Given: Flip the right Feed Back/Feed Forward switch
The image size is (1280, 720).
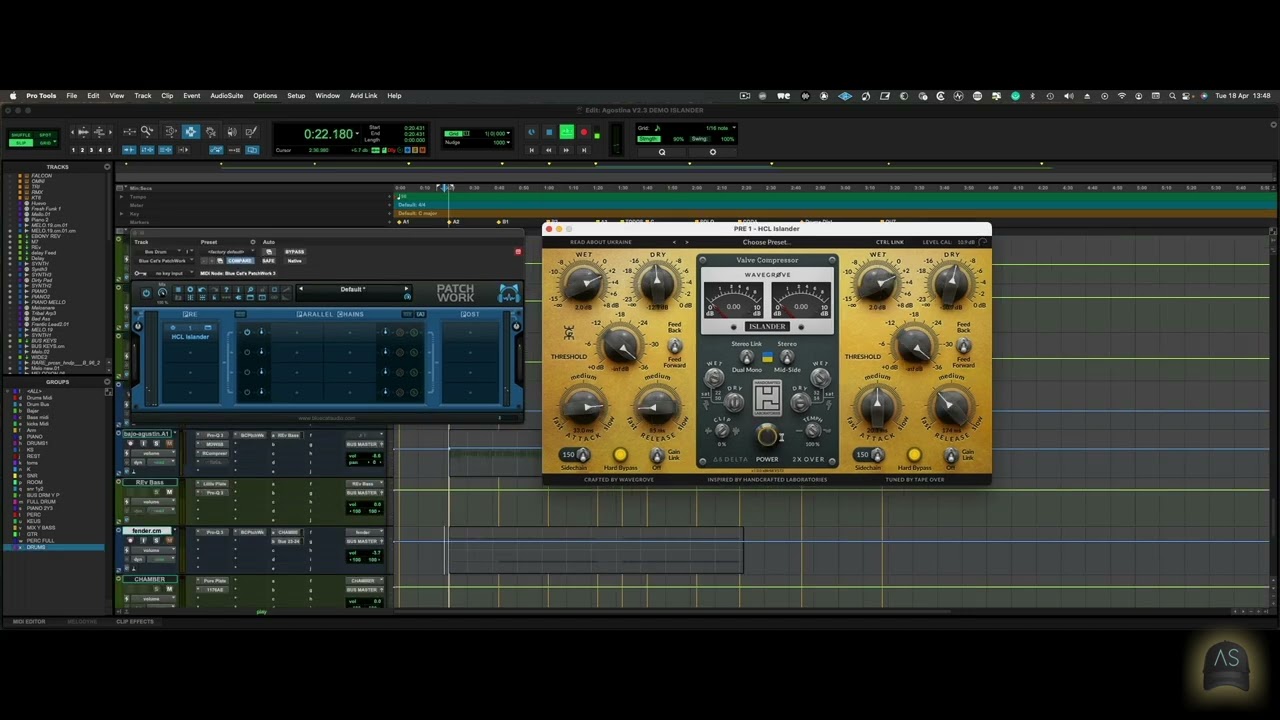Looking at the screenshot, I should click(964, 346).
